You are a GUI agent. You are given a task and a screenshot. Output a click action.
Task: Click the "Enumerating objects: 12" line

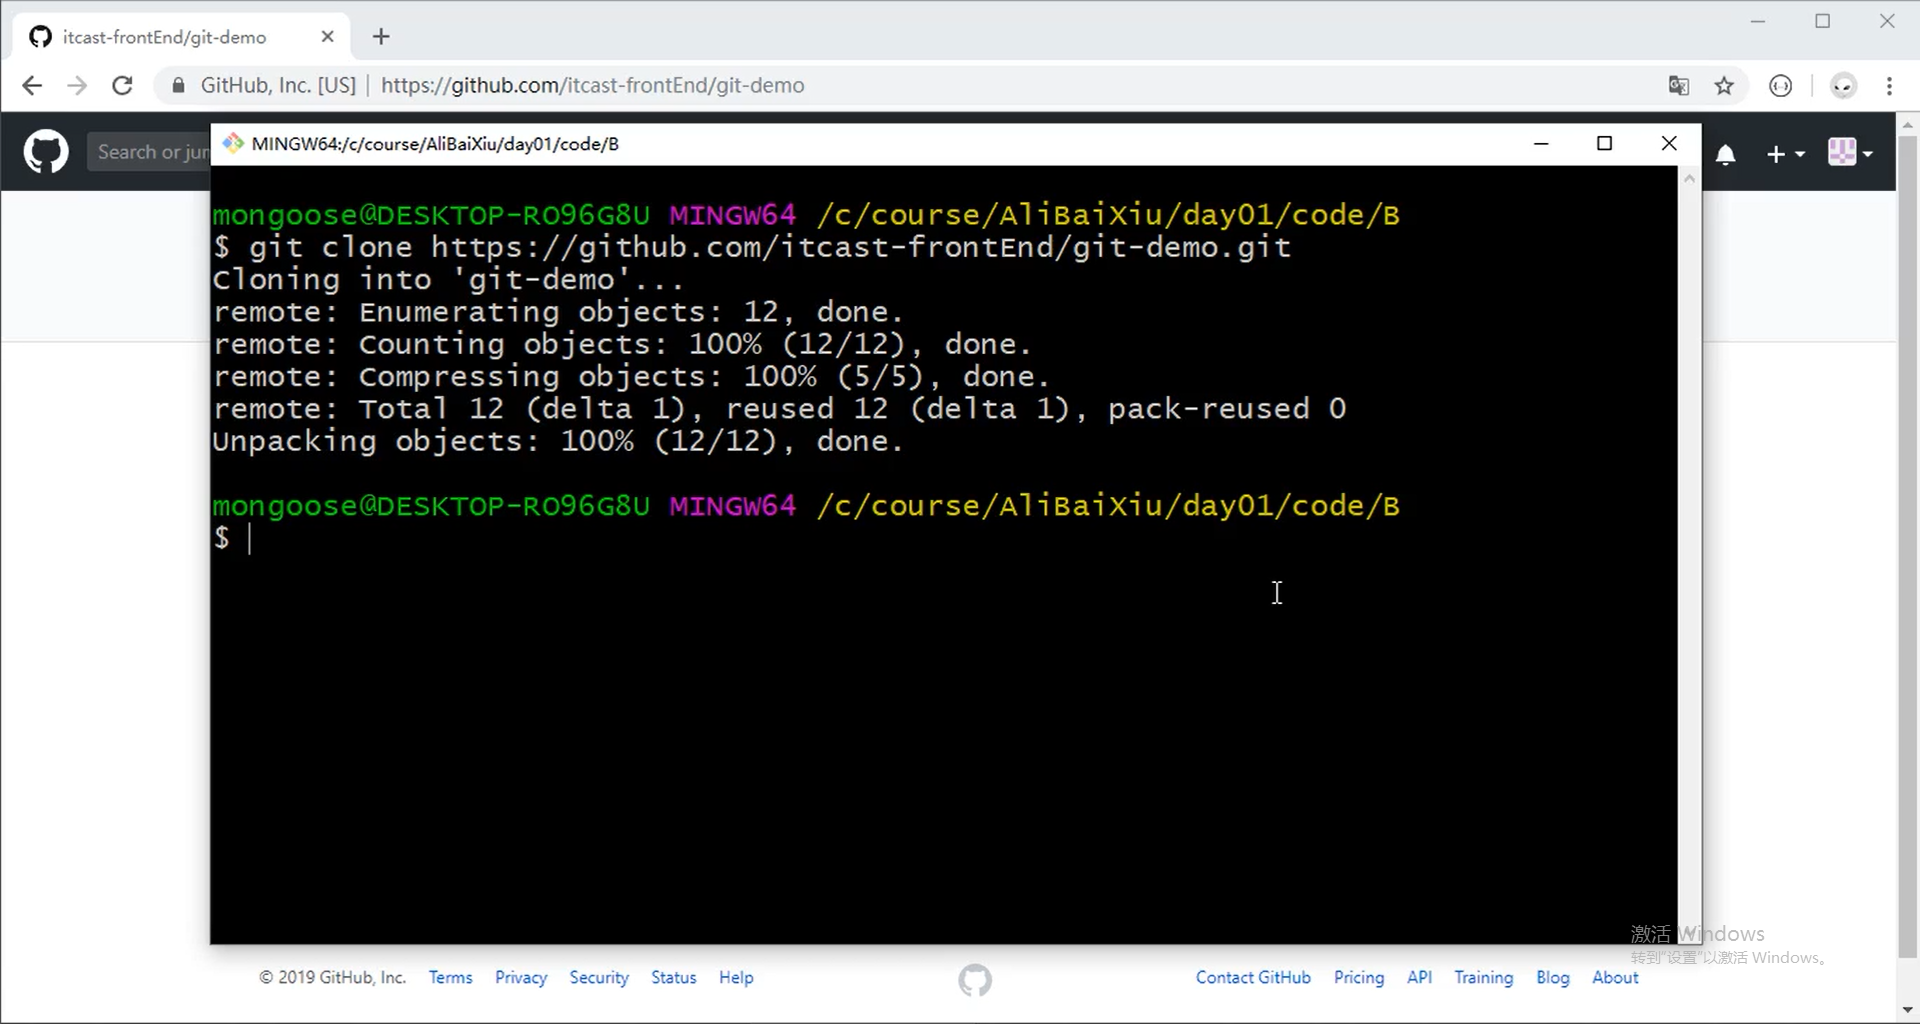(558, 312)
